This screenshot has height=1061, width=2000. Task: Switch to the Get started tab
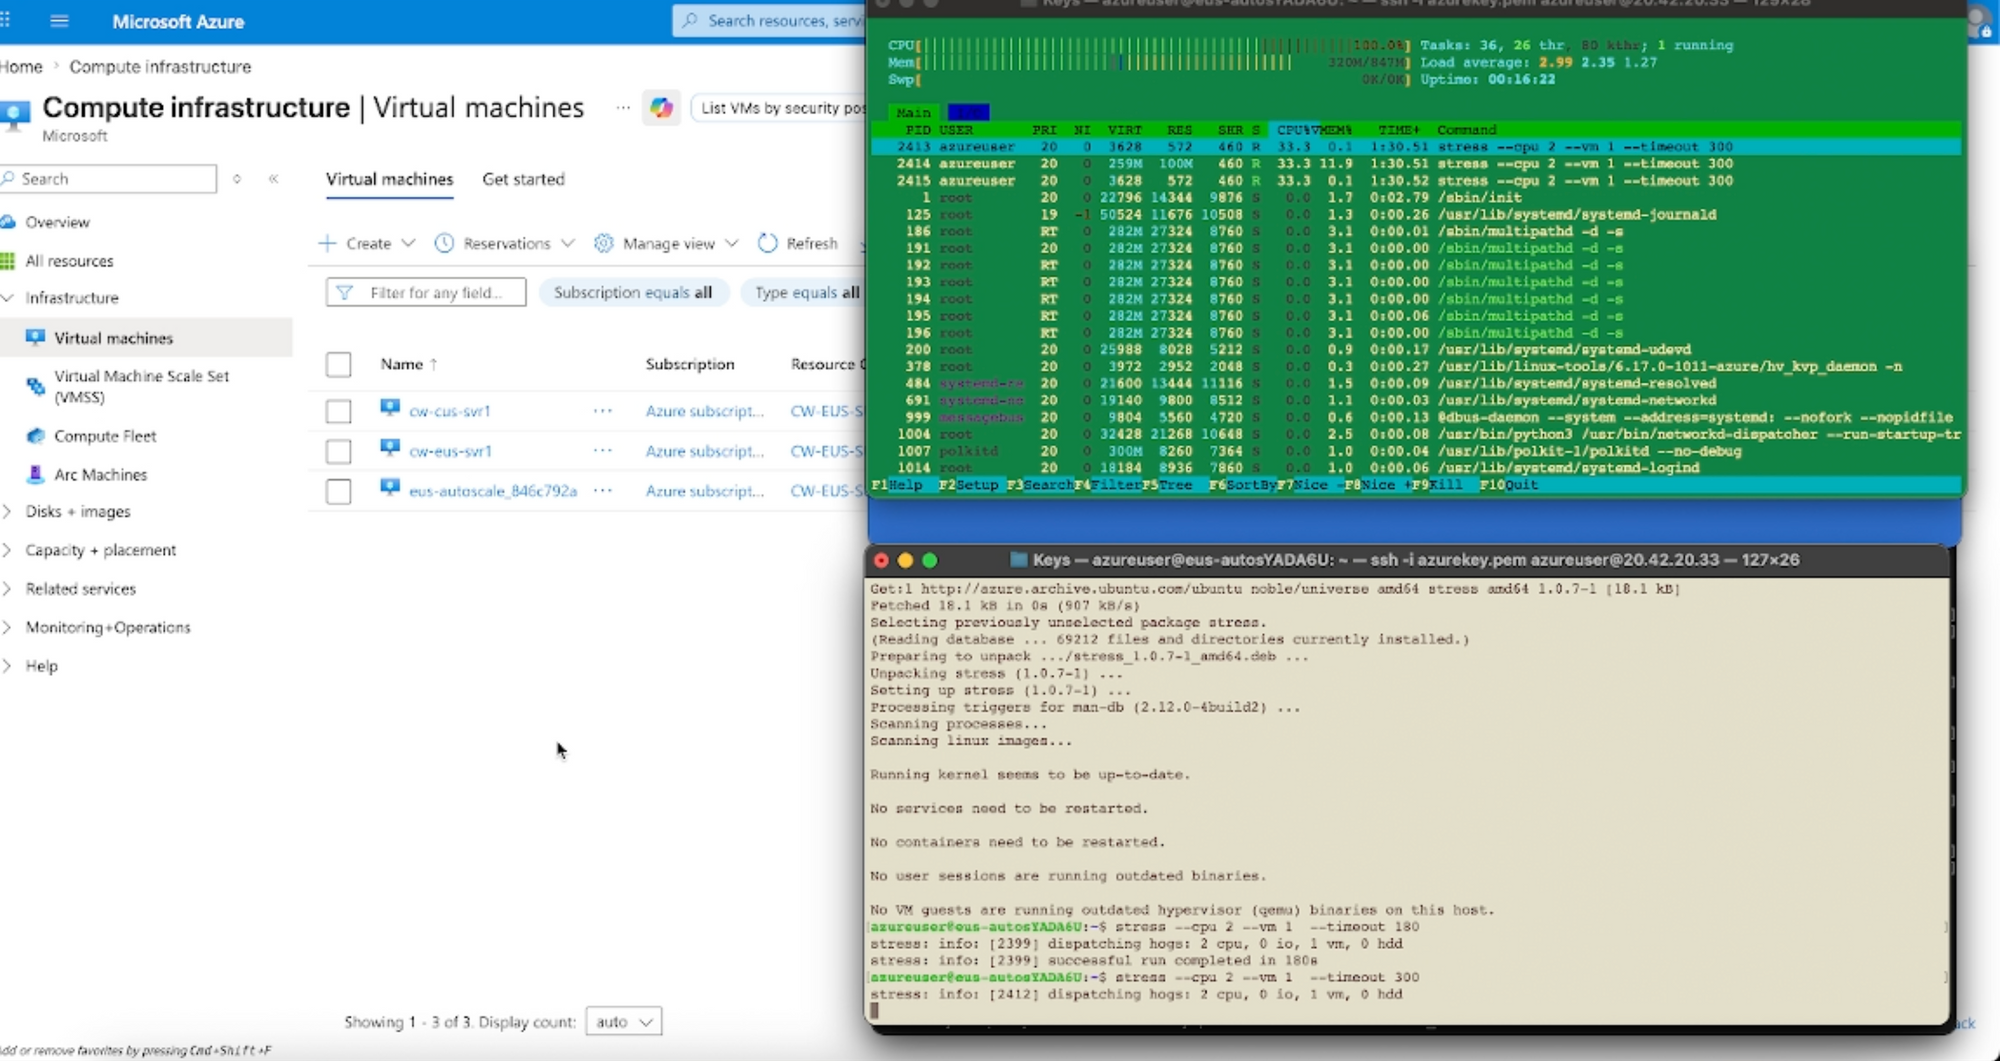click(523, 179)
